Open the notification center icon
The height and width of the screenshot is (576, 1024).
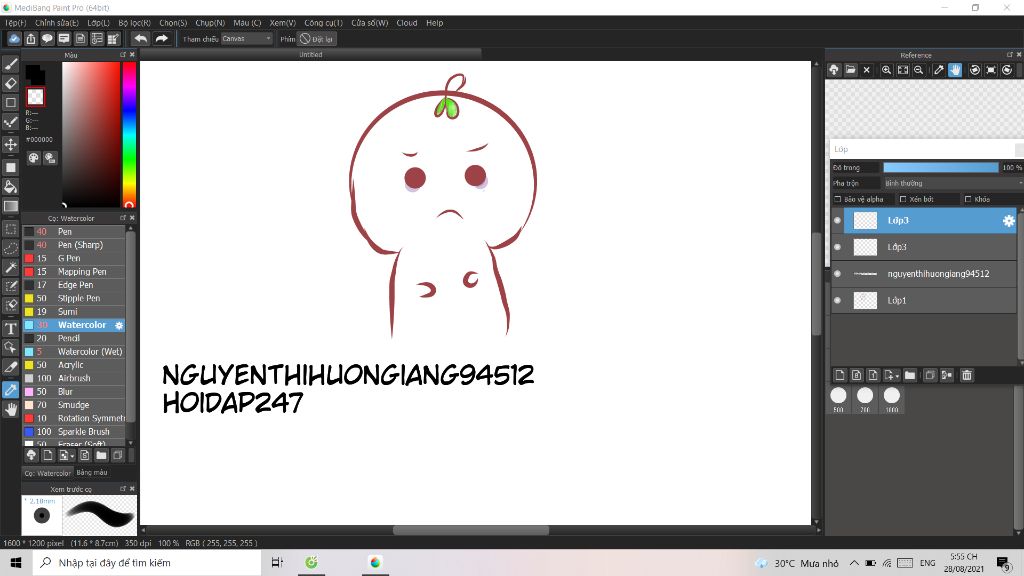click(x=1004, y=562)
